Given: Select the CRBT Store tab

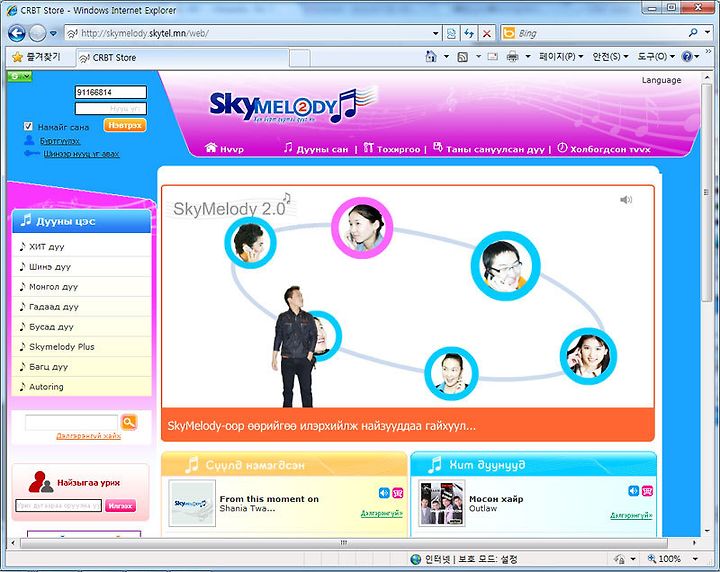Looking at the screenshot, I should point(183,58).
